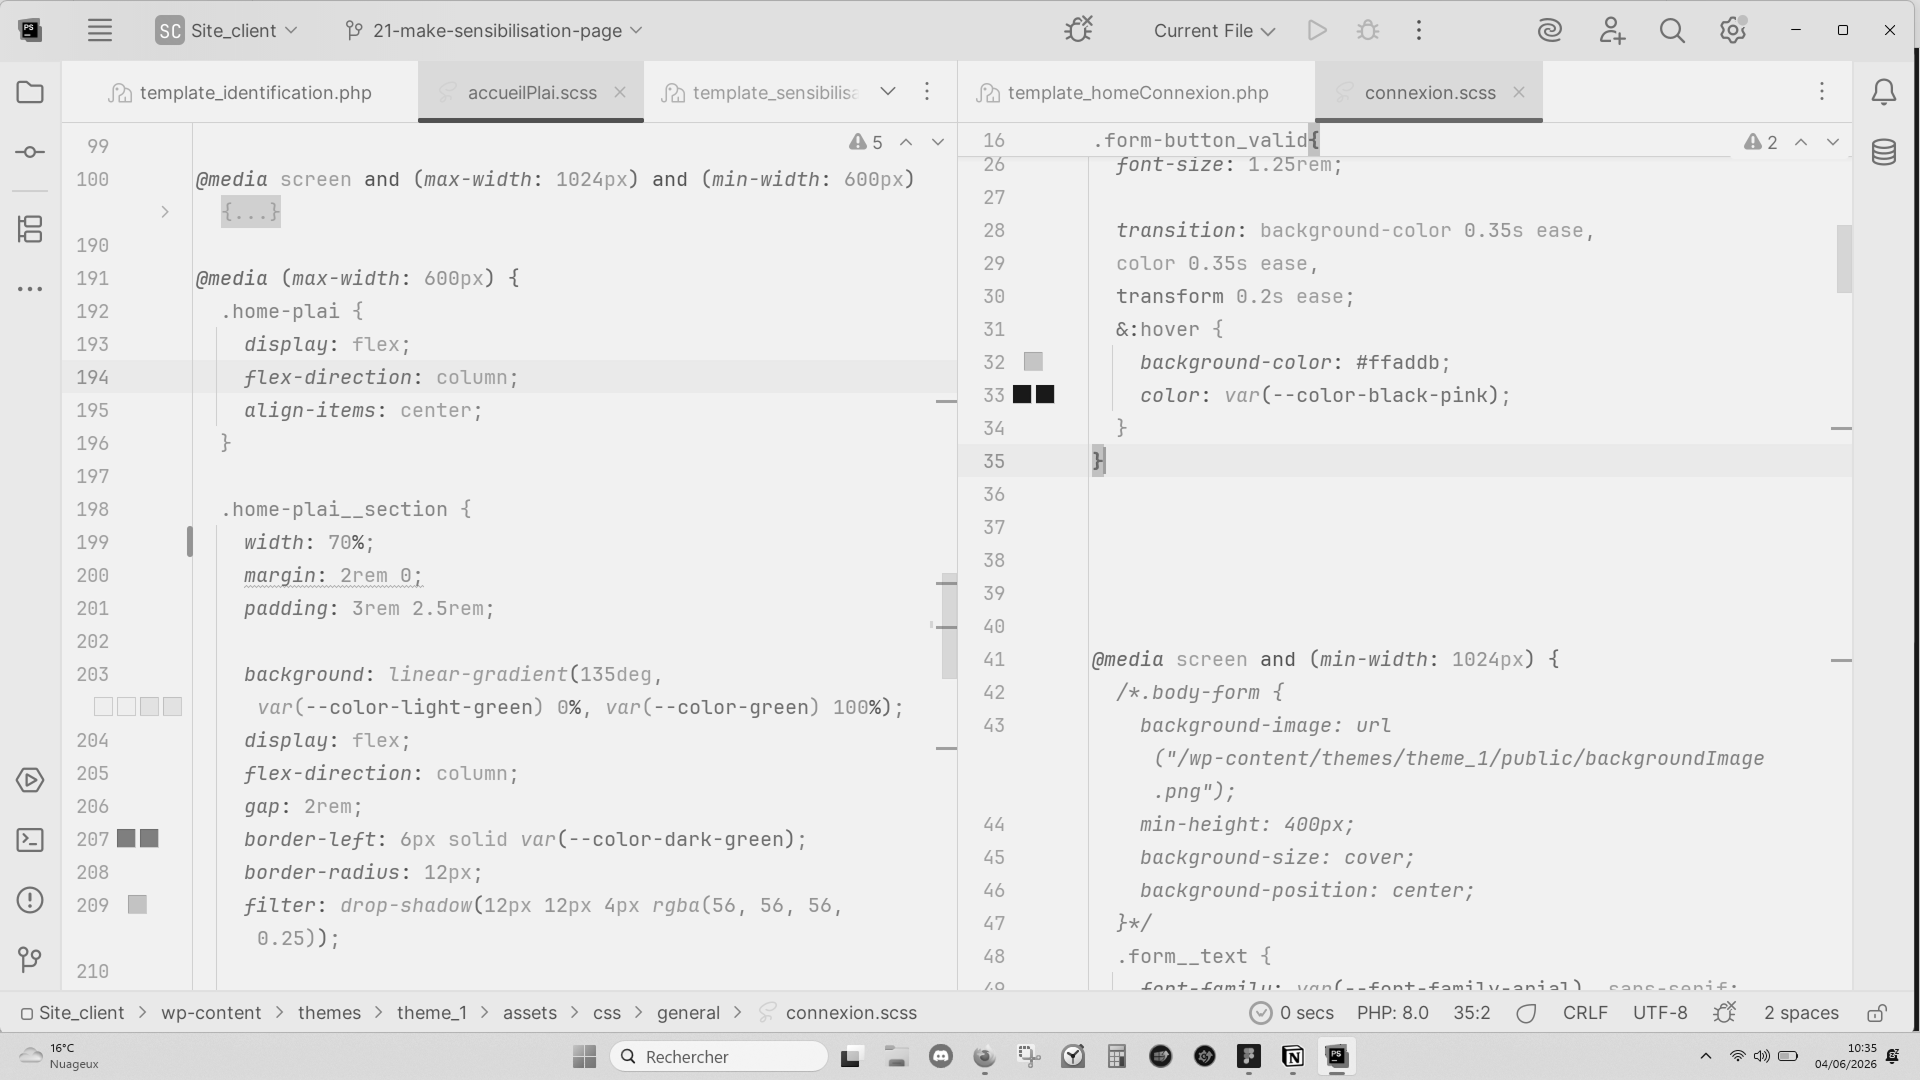Open the Current File run configuration dropdown
This screenshot has height=1080, width=1920.
click(x=1214, y=30)
